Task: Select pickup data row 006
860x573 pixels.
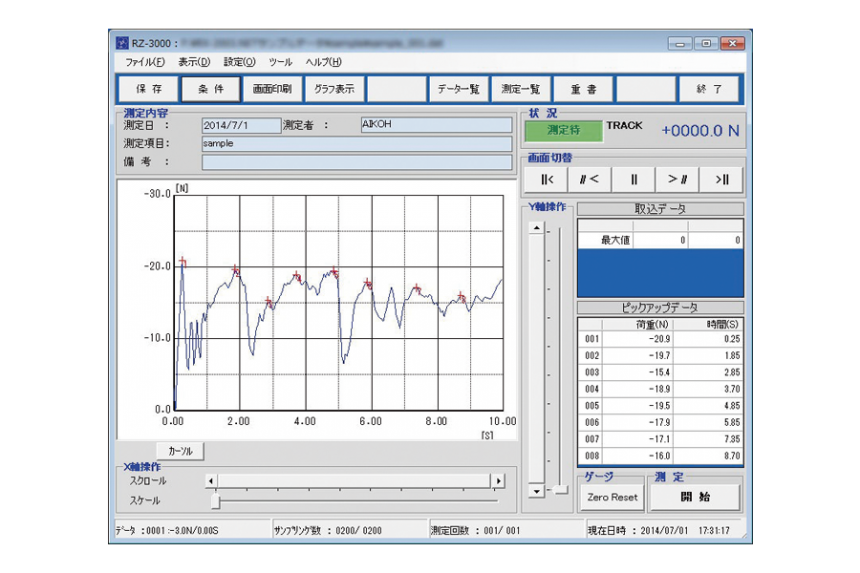Action: [660, 422]
